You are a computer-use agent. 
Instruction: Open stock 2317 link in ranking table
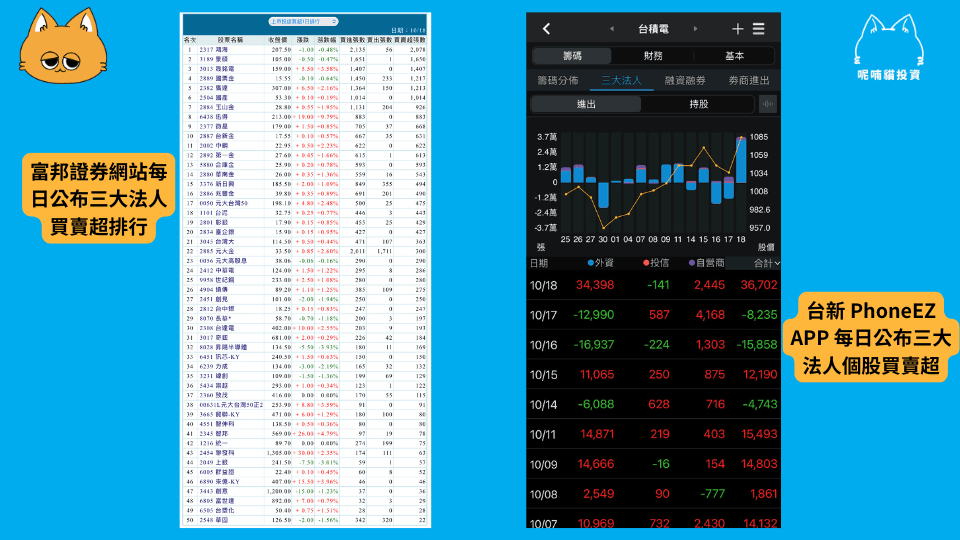click(x=214, y=50)
